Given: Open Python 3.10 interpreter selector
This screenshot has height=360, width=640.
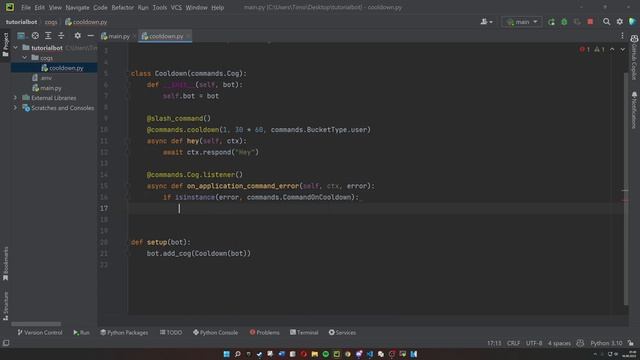Looking at the screenshot, I should [606, 343].
